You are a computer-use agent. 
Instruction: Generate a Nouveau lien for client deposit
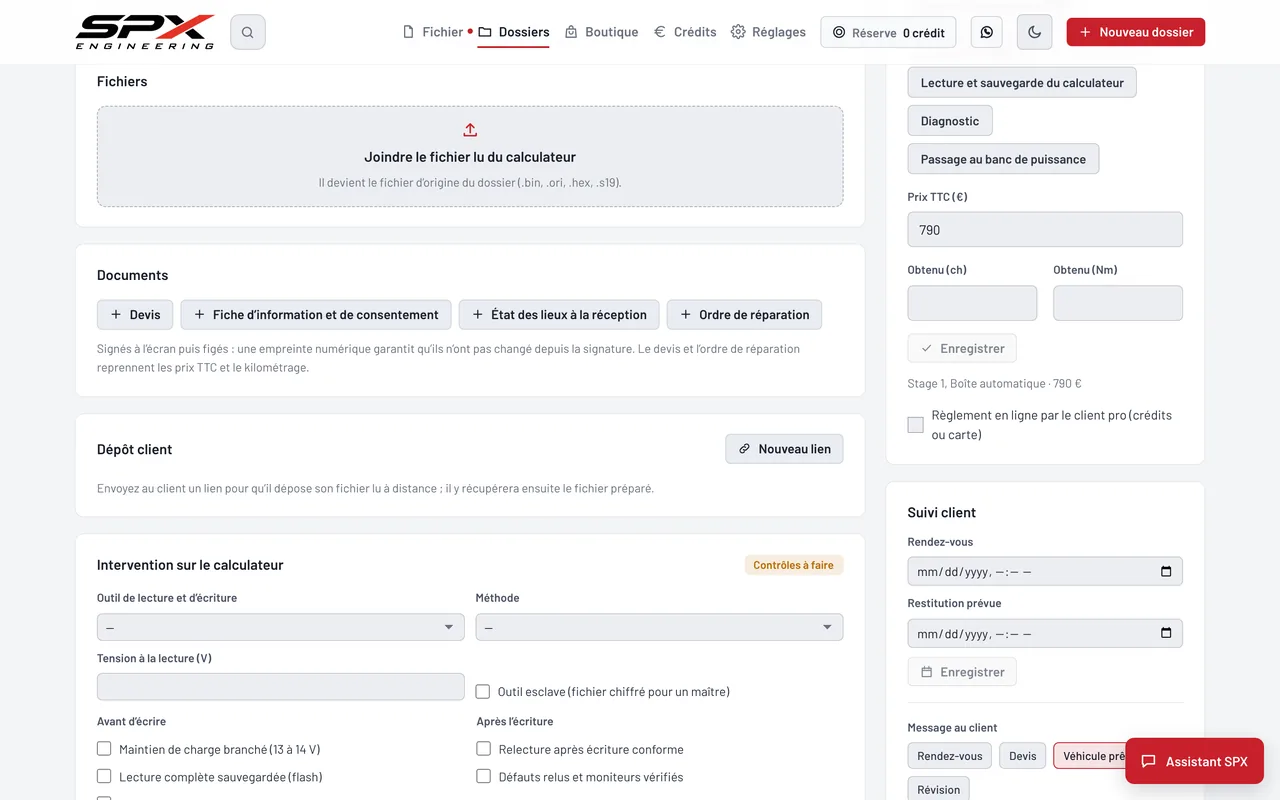(x=785, y=449)
